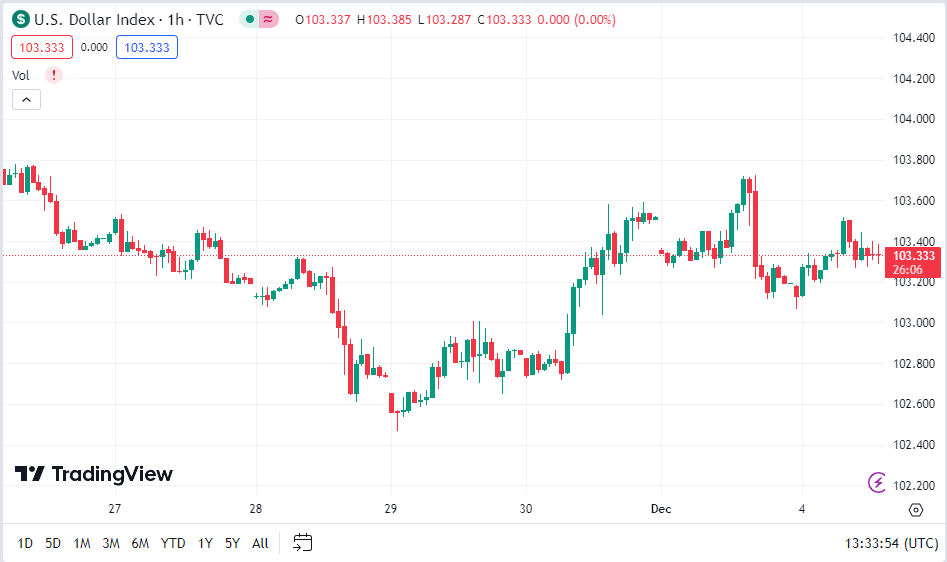The image size is (947, 562).
Task: Click the pink approximate data indicator
Action: coord(269,19)
